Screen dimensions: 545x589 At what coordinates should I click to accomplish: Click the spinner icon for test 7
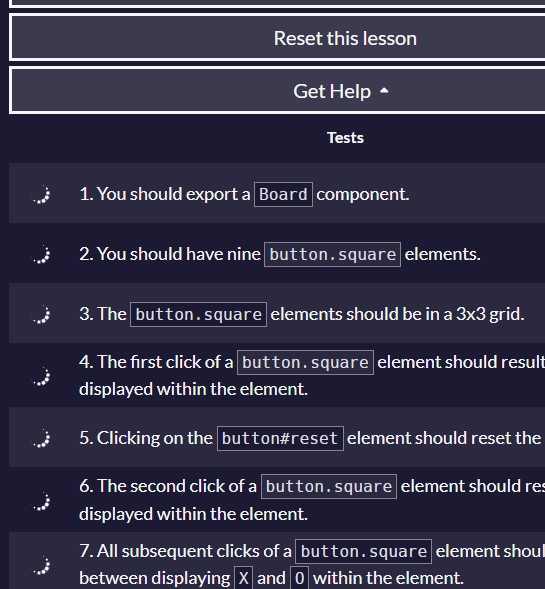tap(42, 566)
